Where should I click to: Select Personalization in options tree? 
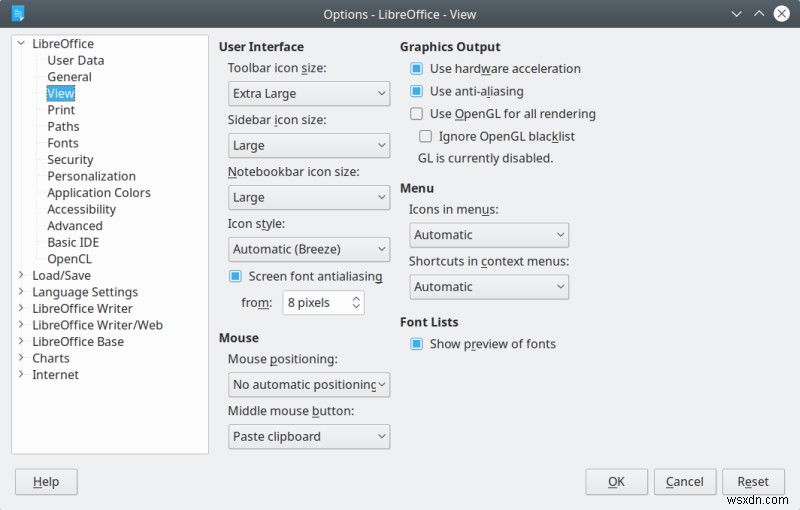pos(91,176)
